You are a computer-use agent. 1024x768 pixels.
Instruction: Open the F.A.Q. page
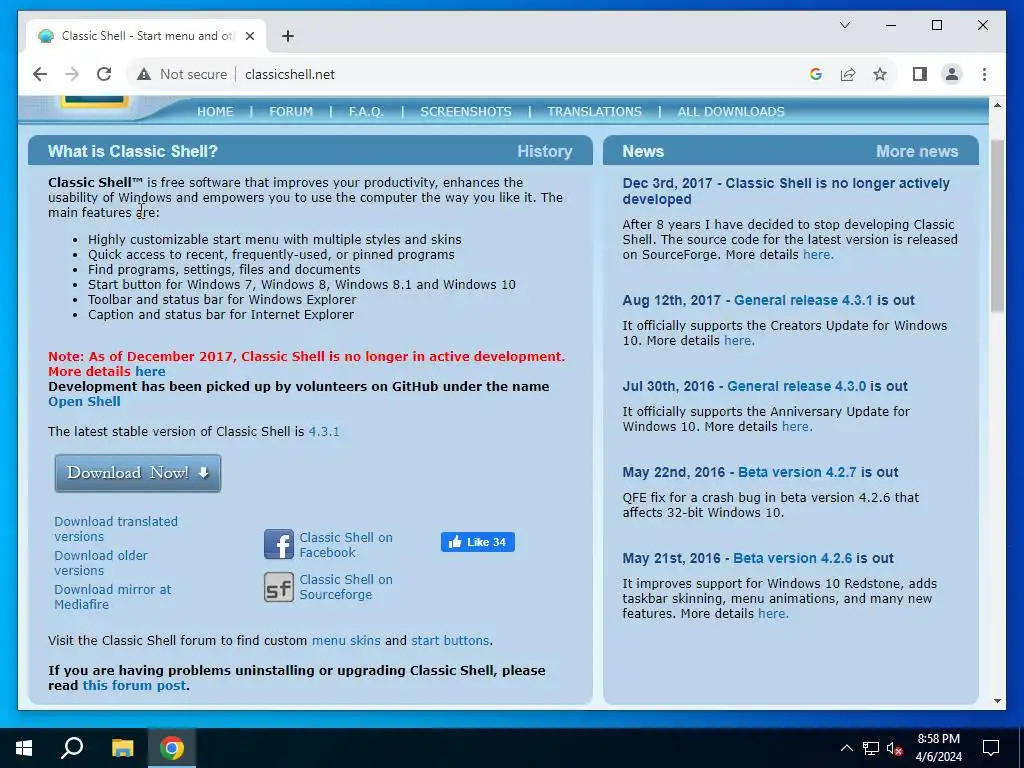click(x=366, y=112)
